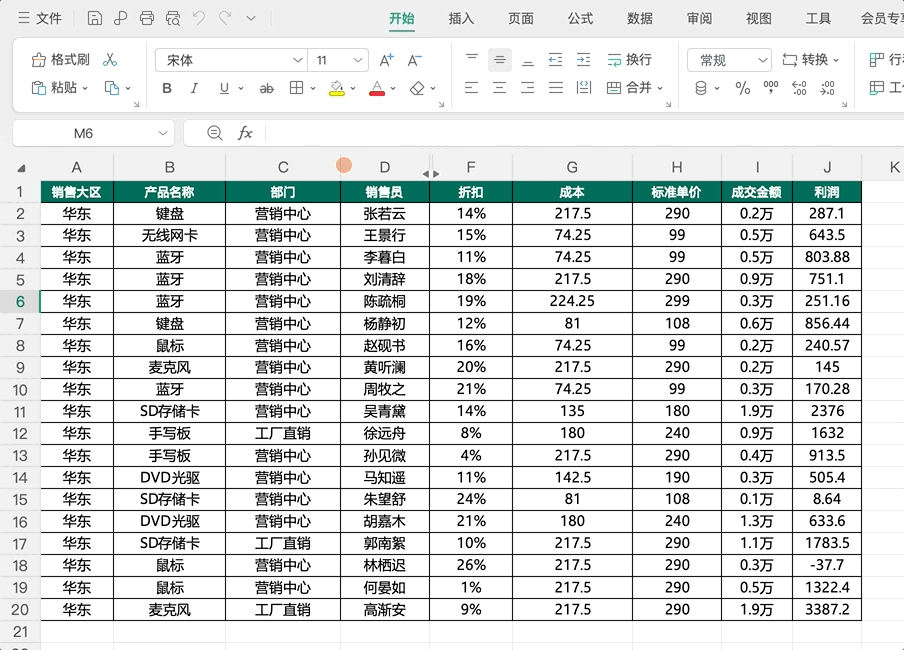
Task: Click the Align left icon
Action: (472, 88)
